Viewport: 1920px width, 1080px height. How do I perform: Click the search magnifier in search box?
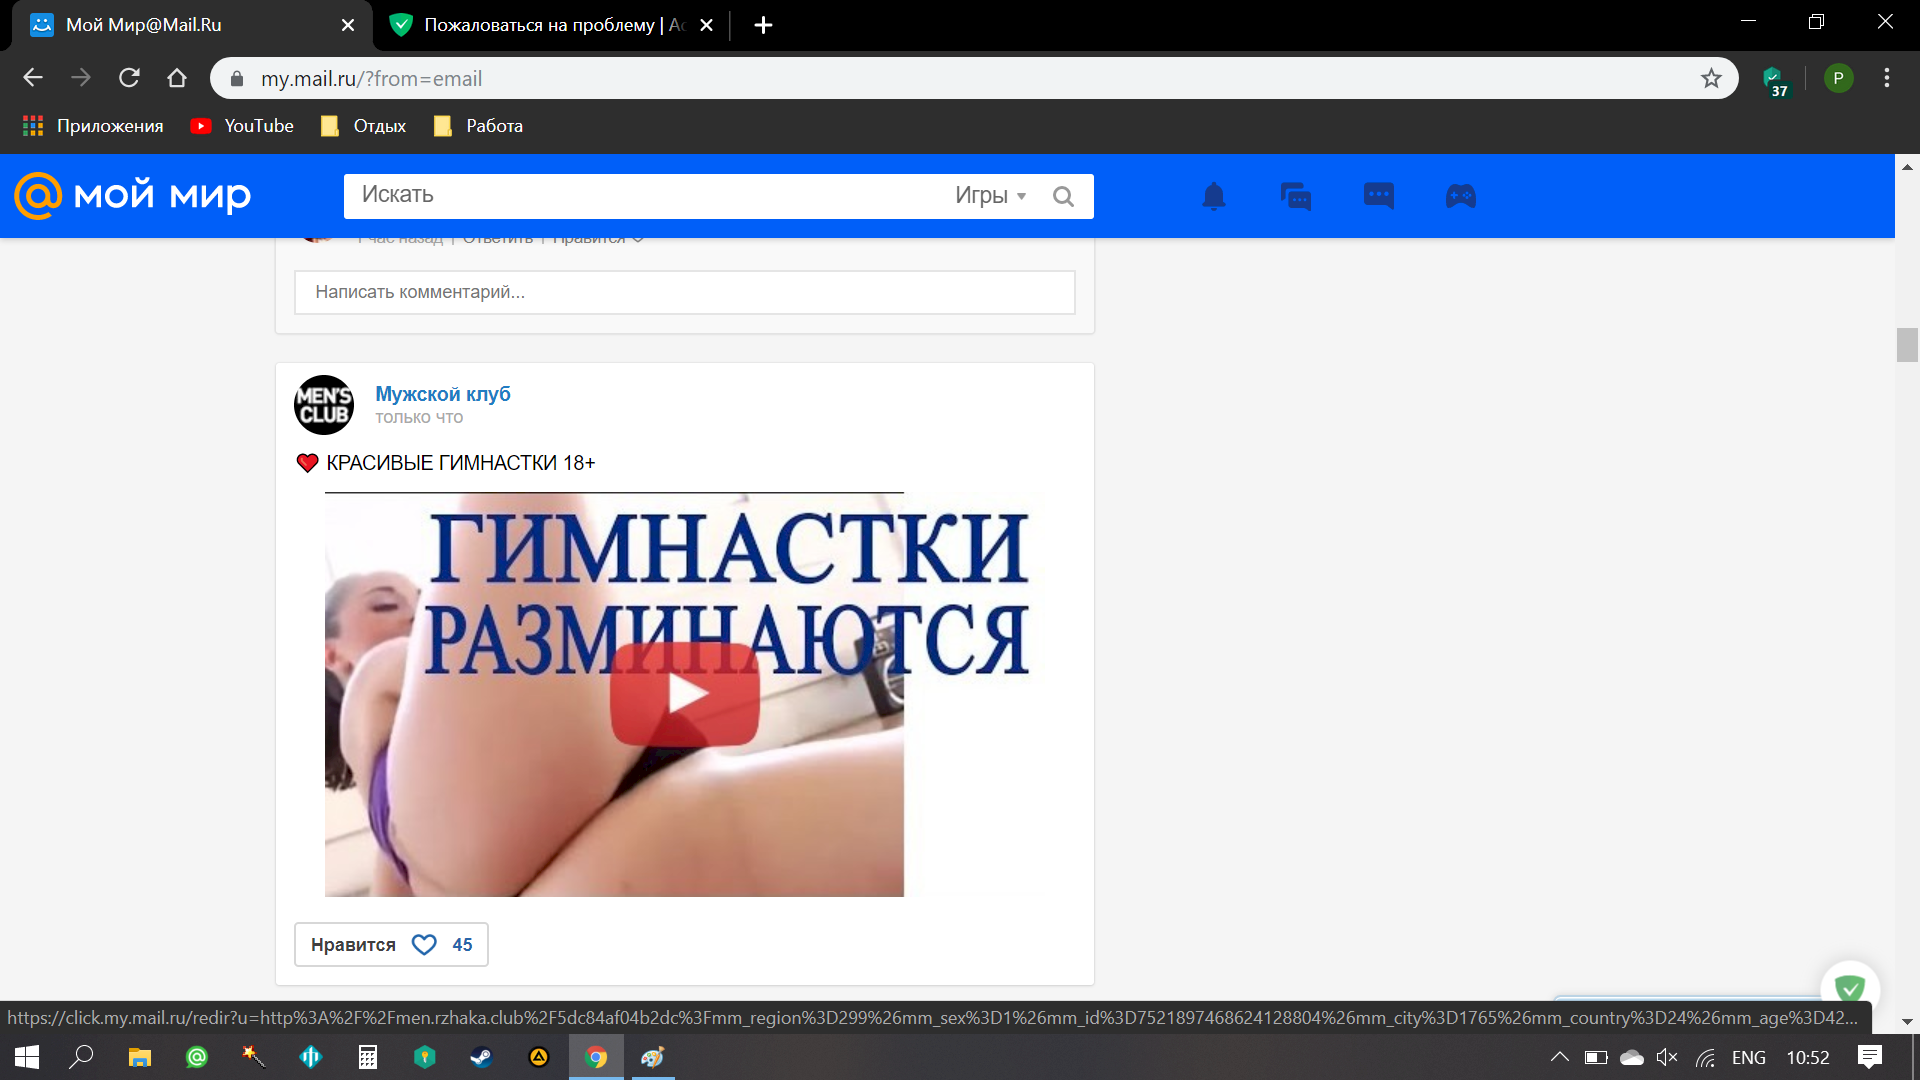point(1063,196)
